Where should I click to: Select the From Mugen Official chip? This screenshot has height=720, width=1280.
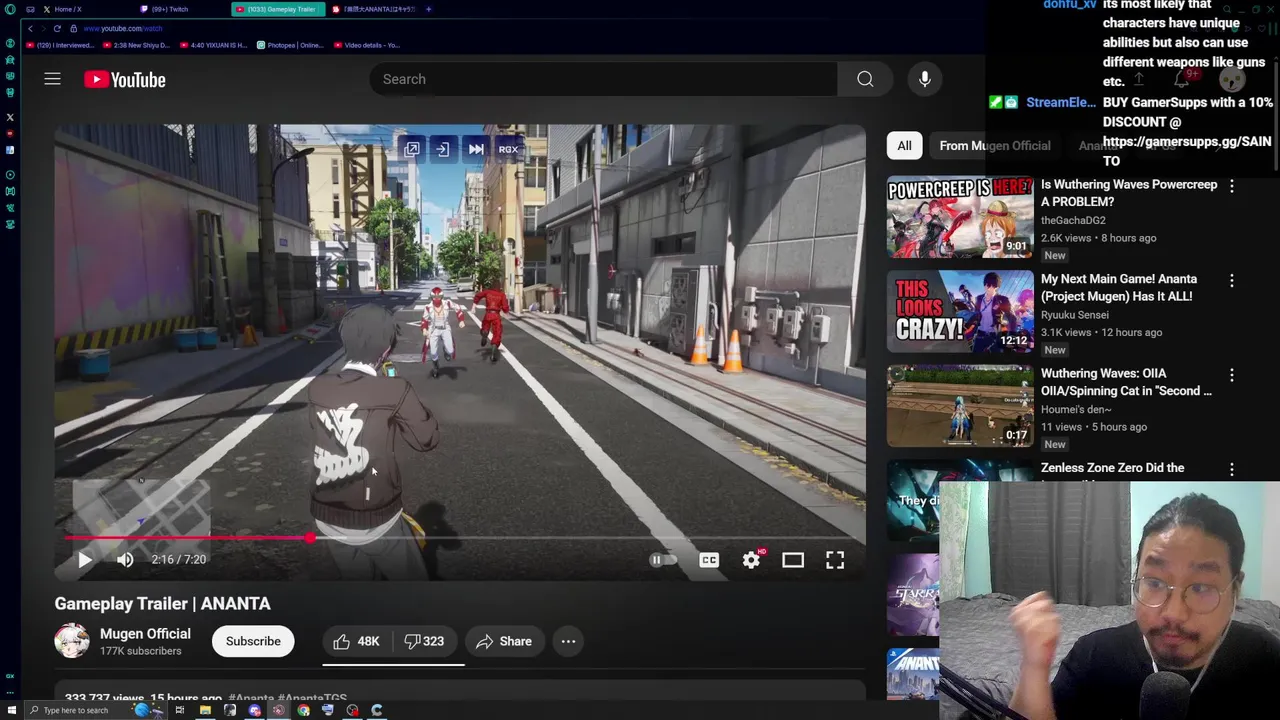click(995, 145)
